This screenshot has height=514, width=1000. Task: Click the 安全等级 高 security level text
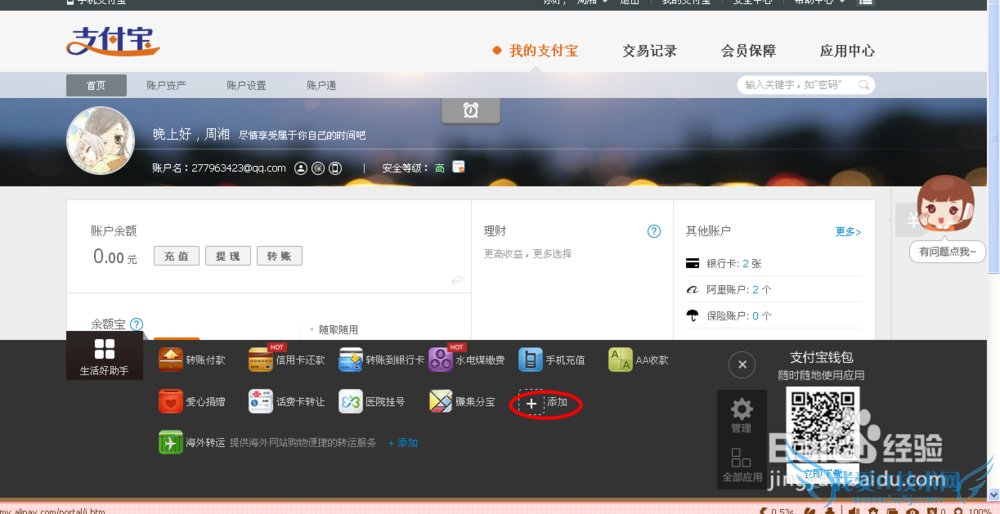coord(413,168)
